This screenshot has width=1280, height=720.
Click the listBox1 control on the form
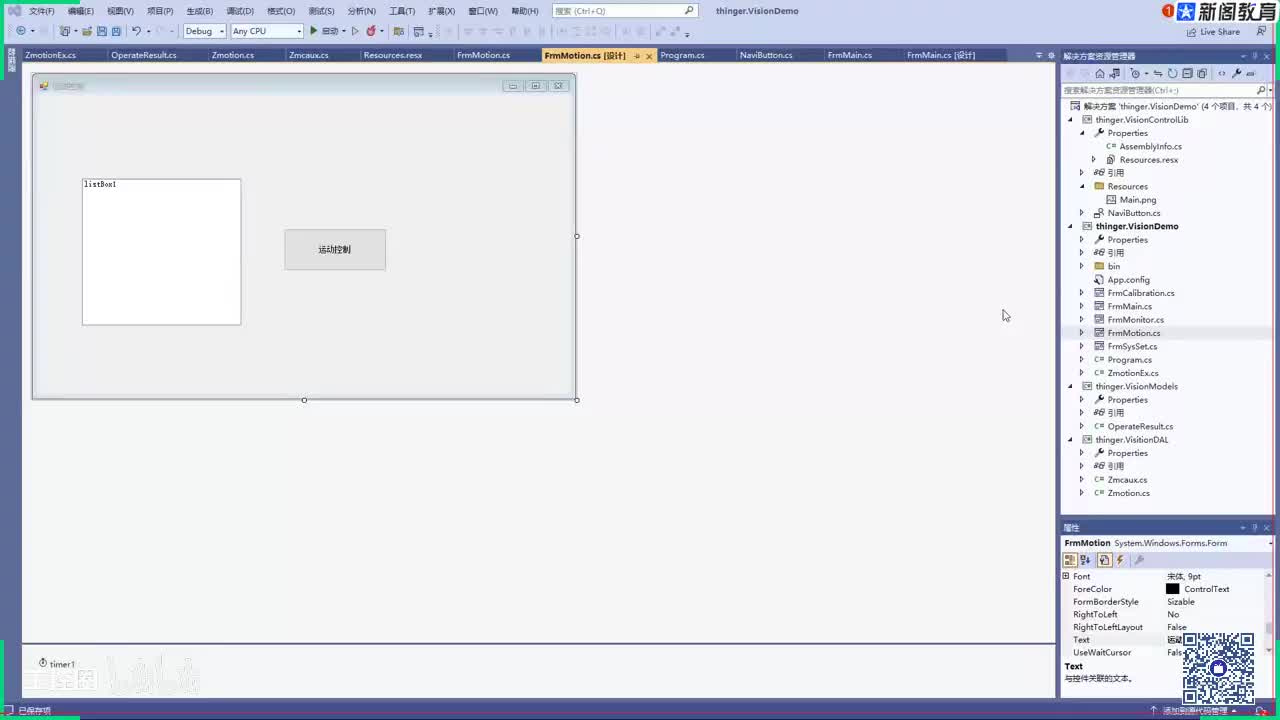(x=162, y=252)
